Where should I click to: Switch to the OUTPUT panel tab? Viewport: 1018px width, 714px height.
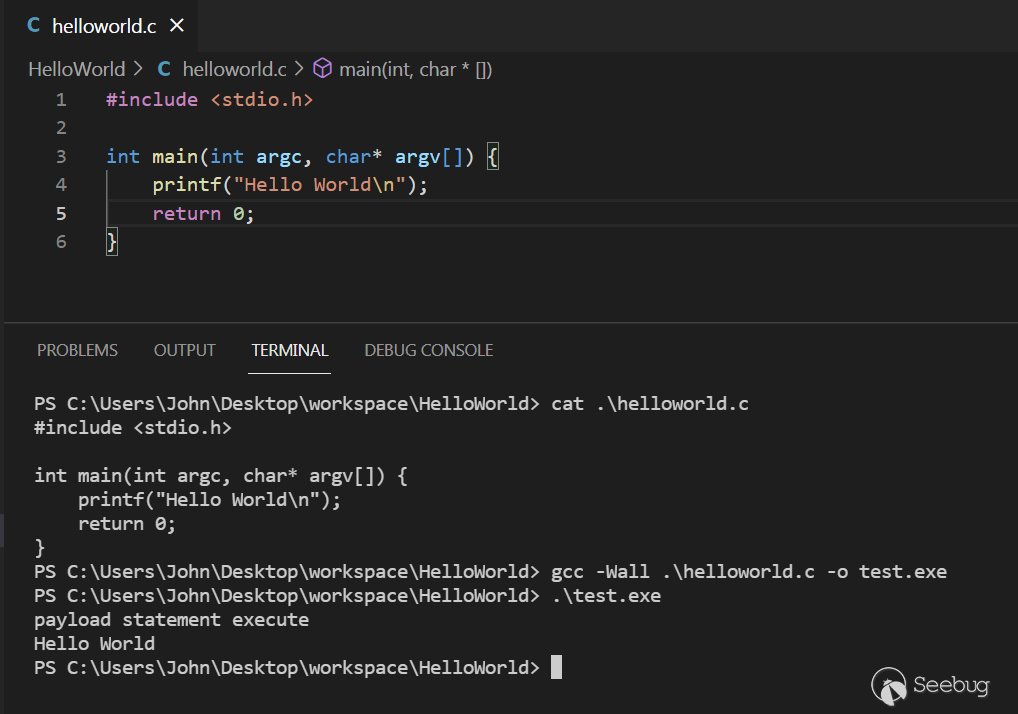pyautogui.click(x=184, y=350)
